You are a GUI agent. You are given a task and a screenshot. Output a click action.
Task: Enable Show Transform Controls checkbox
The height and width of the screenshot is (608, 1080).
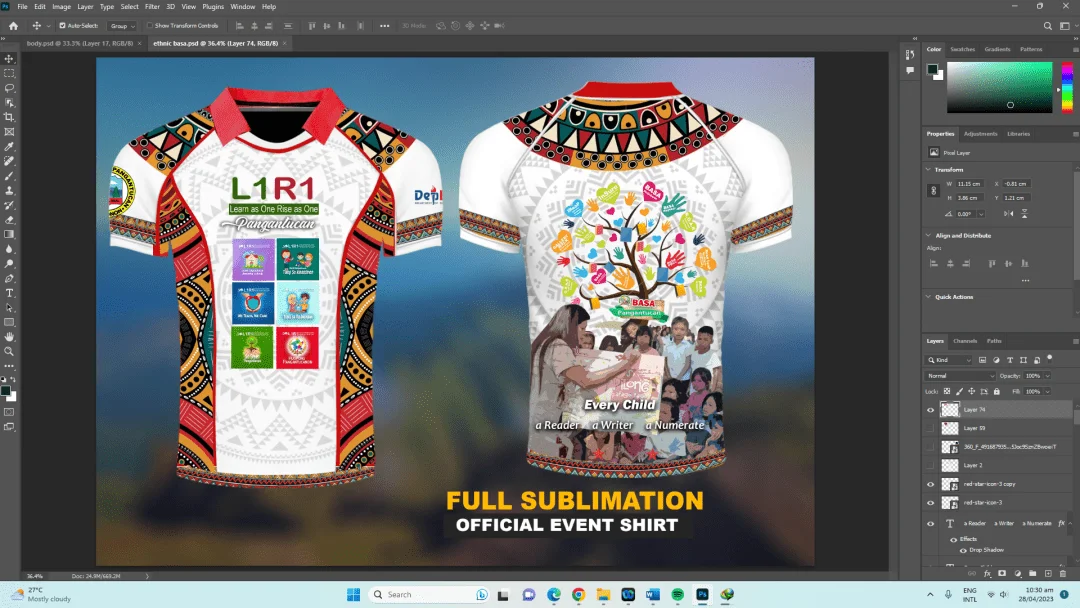point(149,25)
